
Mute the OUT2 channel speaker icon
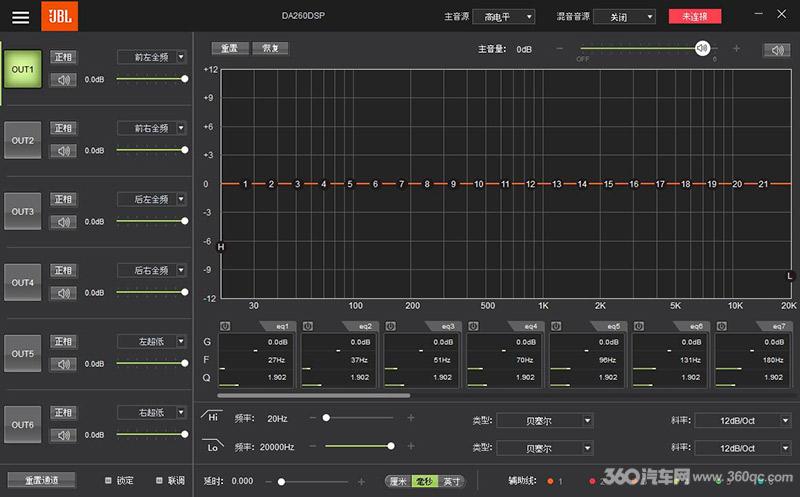(63, 151)
